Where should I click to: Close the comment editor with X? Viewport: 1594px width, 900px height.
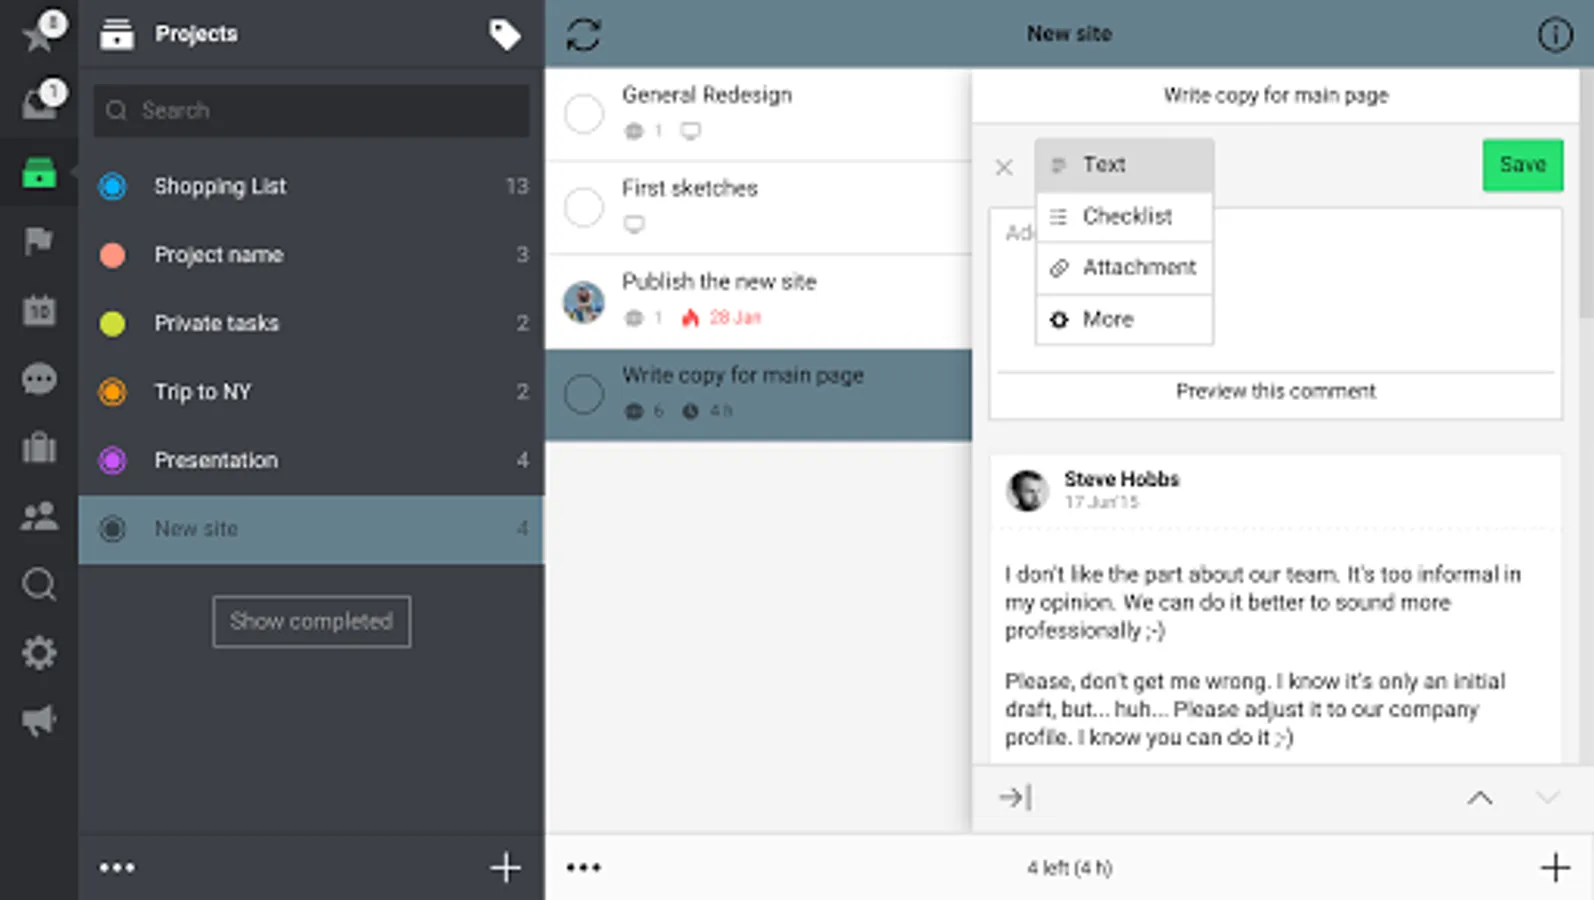(1004, 167)
